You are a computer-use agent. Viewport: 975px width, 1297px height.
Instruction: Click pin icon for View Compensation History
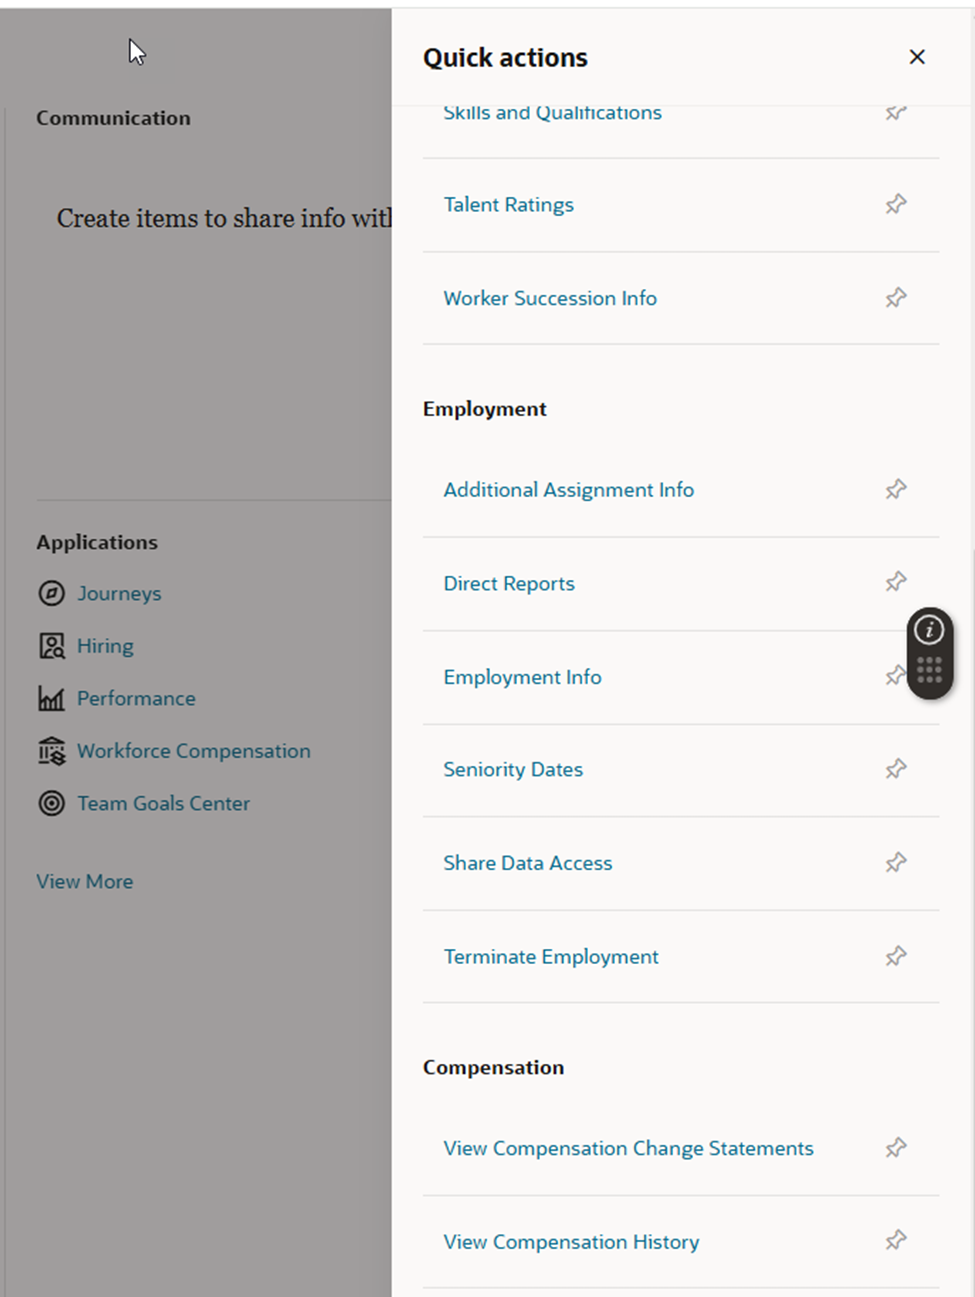pyautogui.click(x=896, y=1241)
